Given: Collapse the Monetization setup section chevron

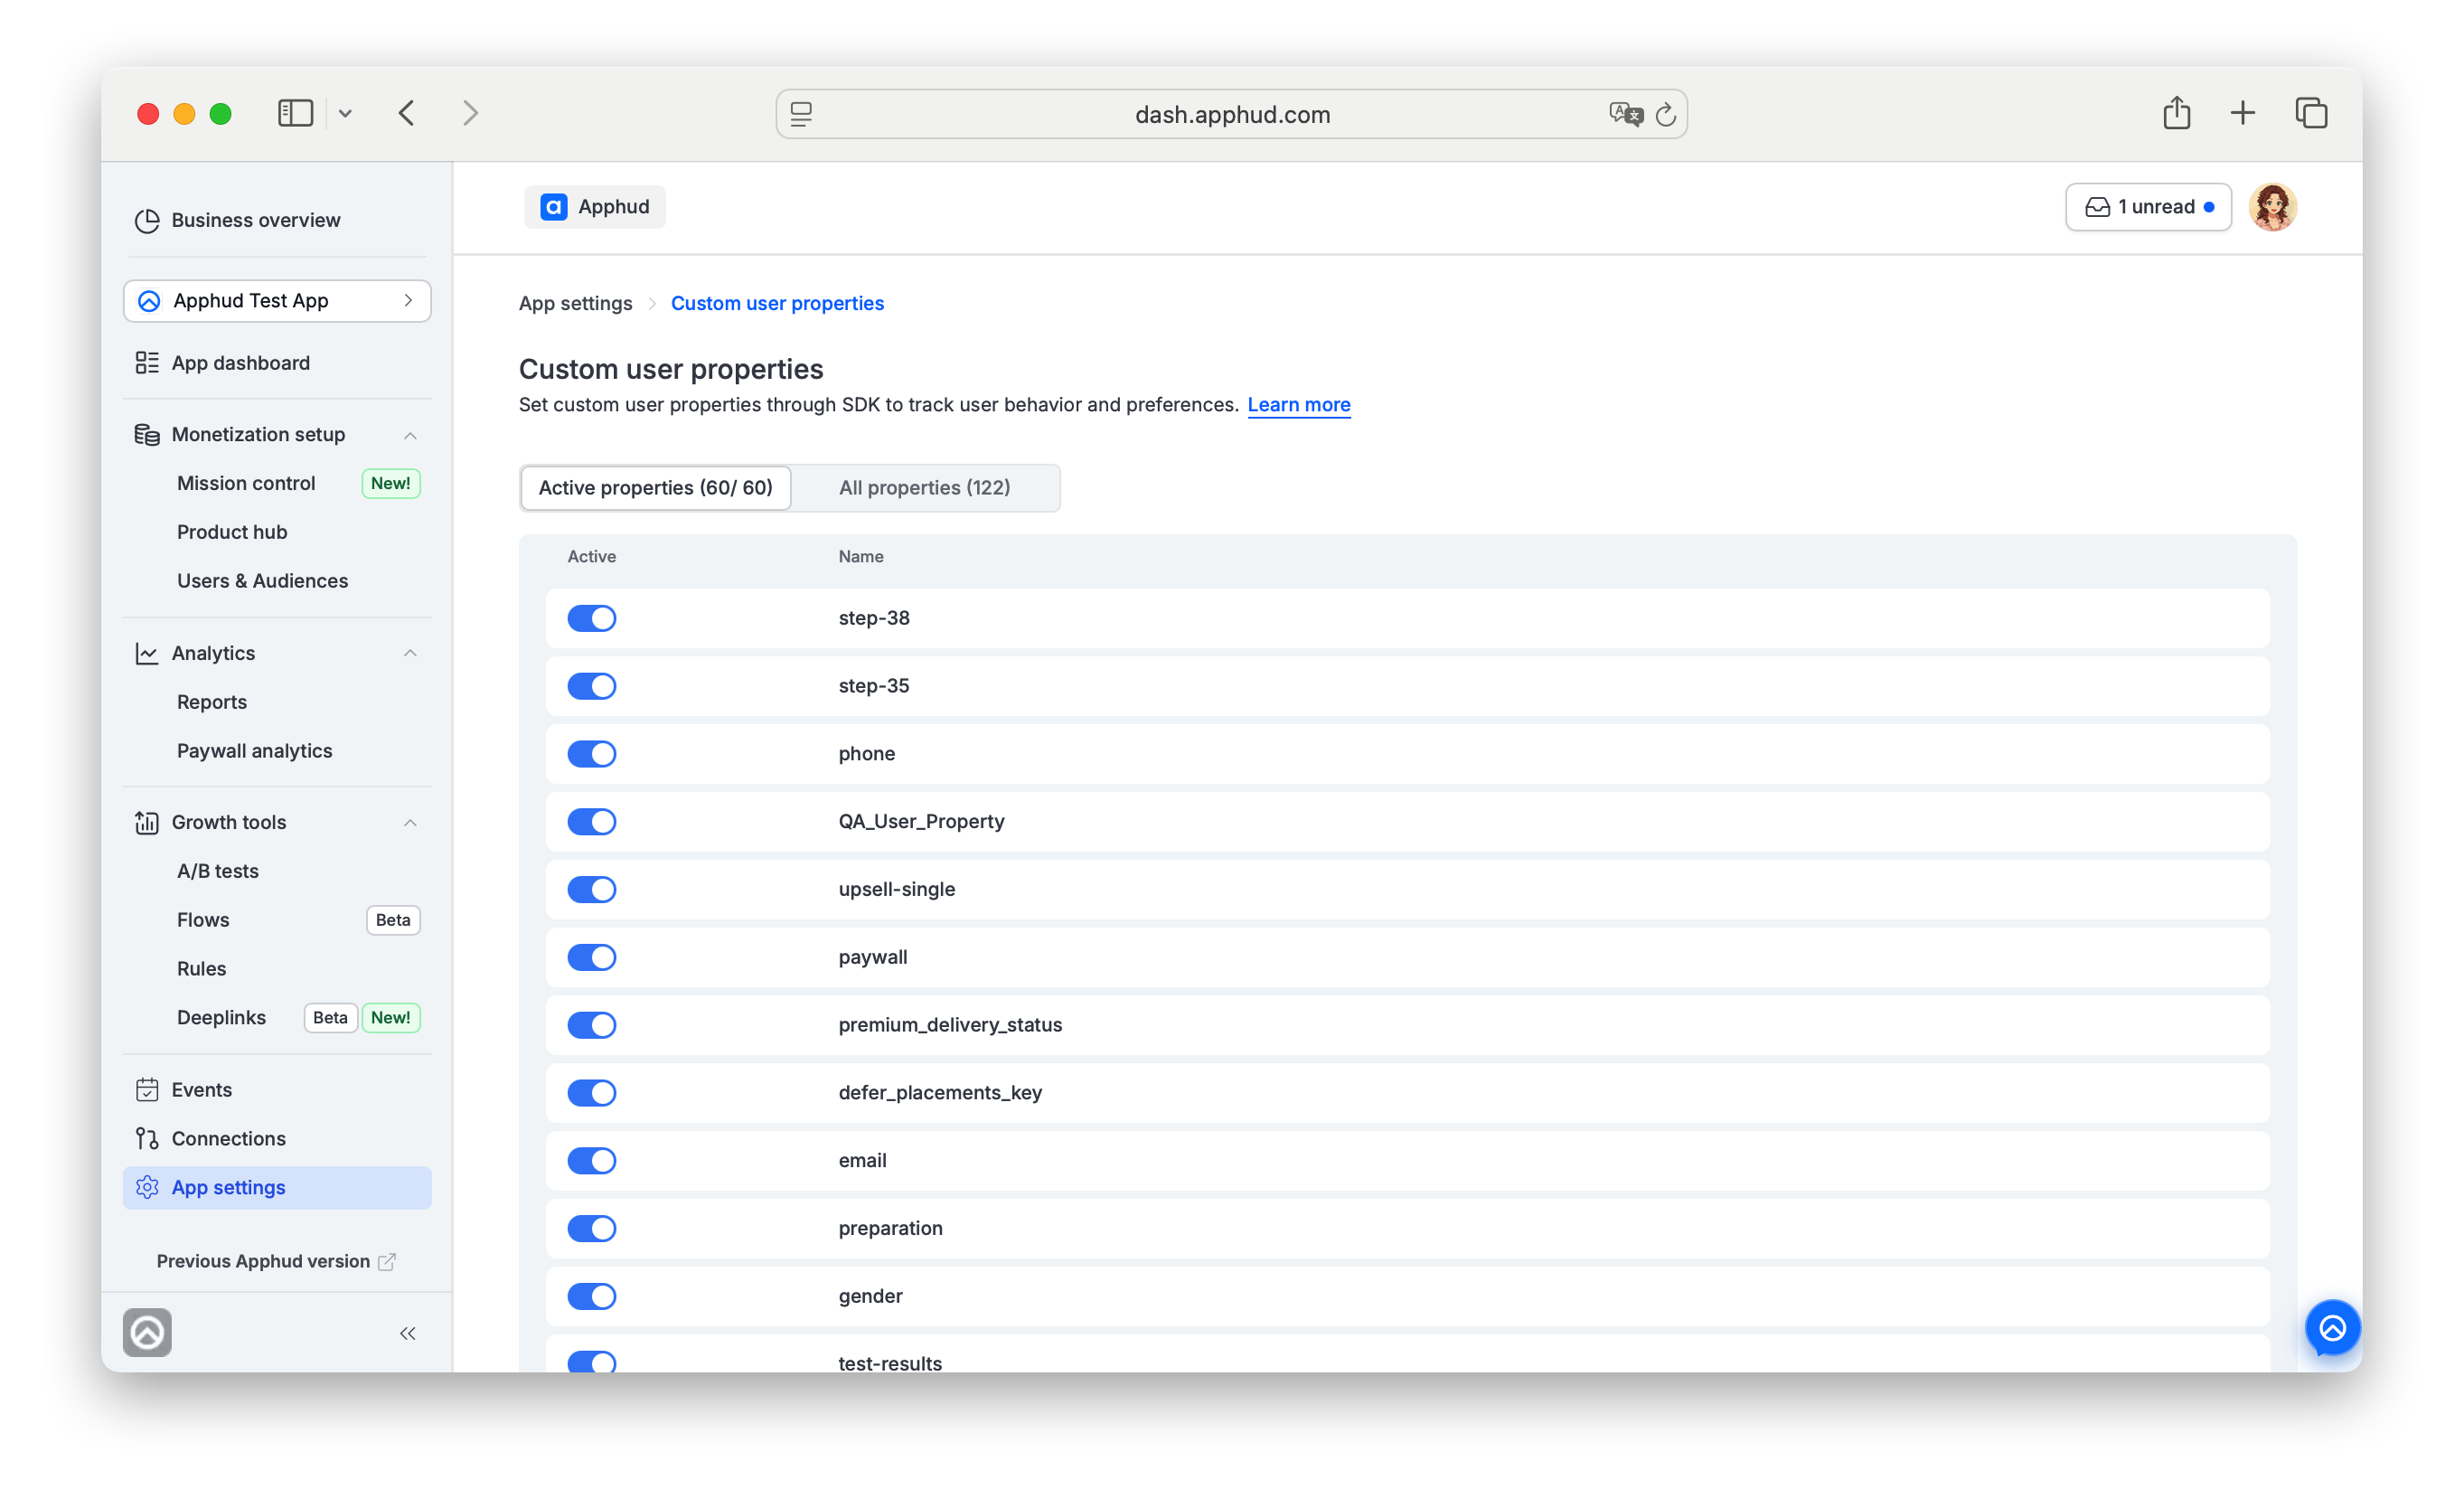Looking at the screenshot, I should pyautogui.click(x=410, y=435).
